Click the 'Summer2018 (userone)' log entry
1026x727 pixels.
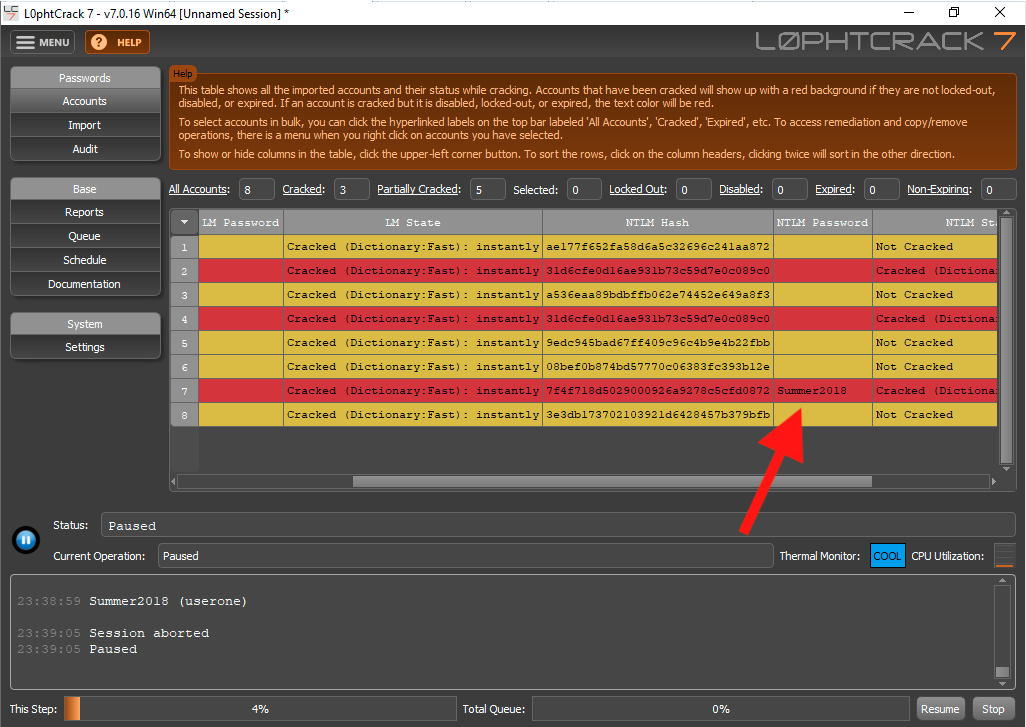[x=168, y=601]
